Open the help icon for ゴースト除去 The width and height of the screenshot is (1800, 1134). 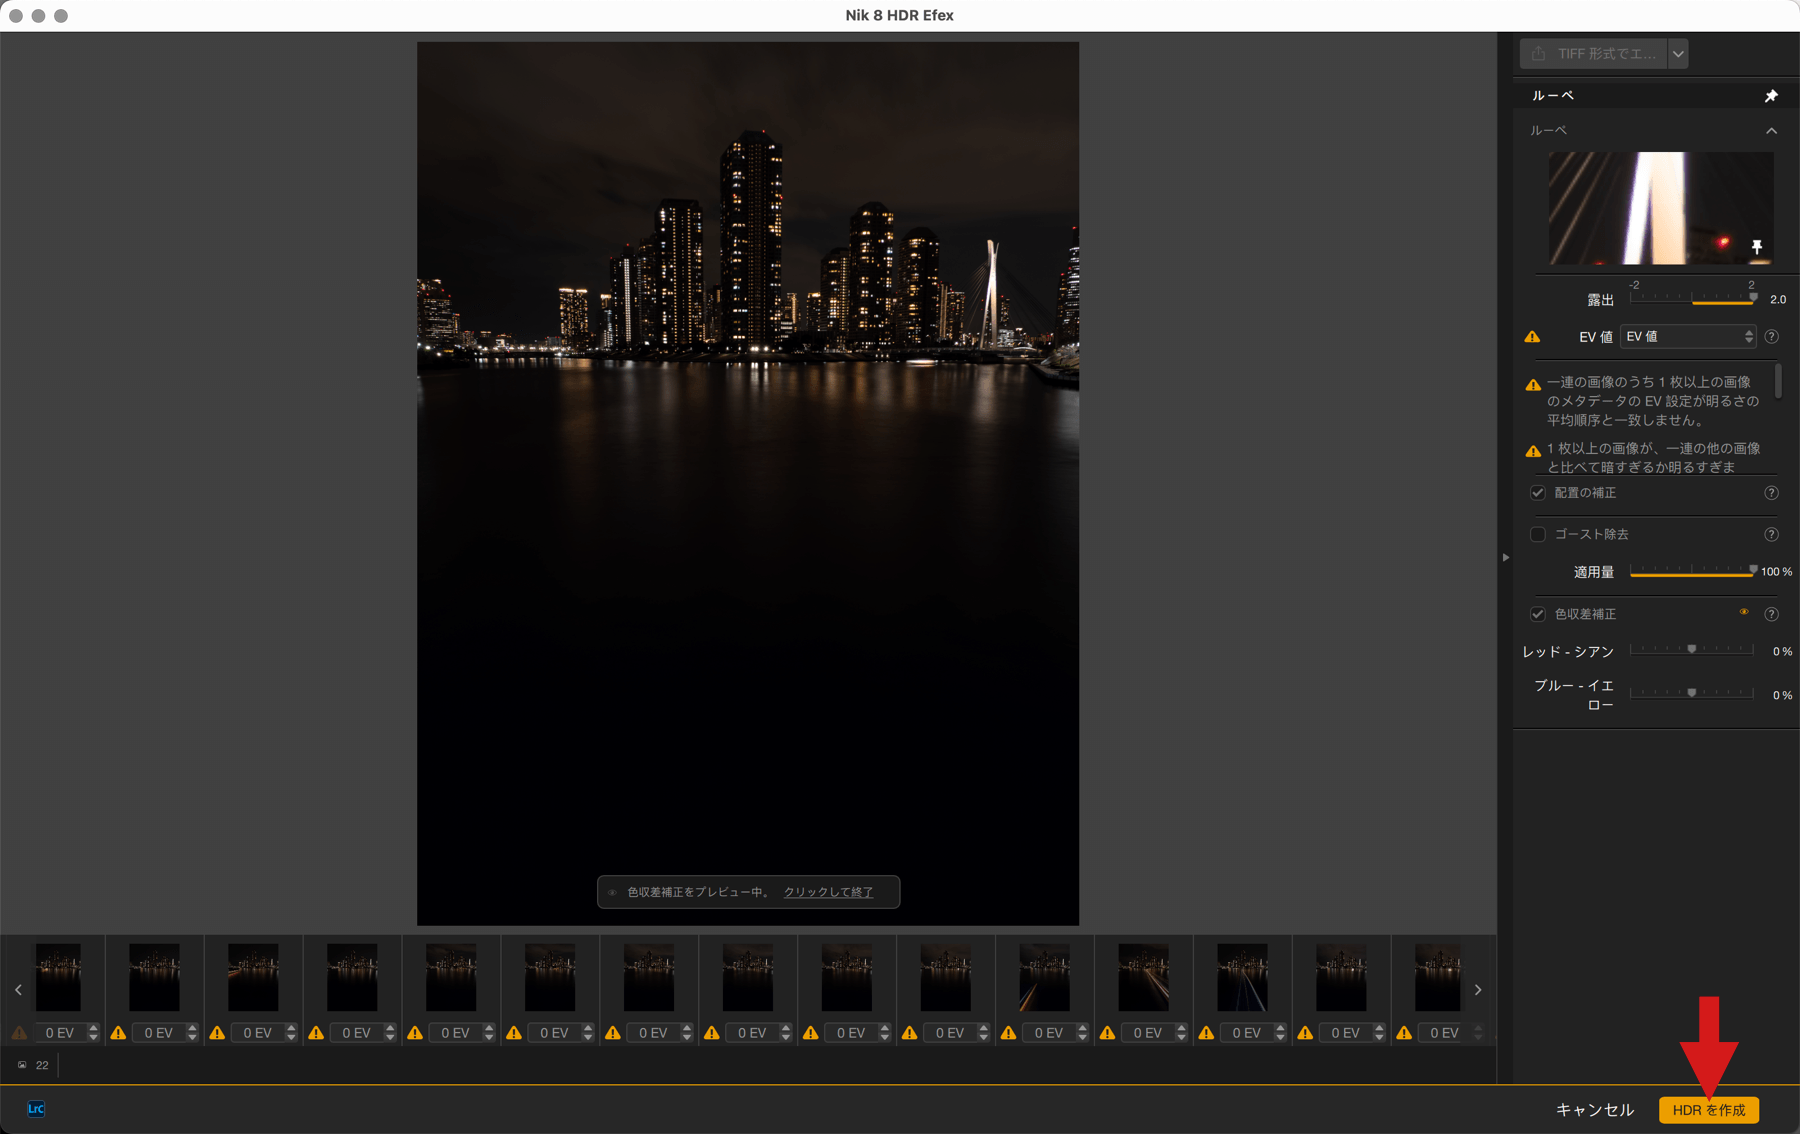point(1771,535)
